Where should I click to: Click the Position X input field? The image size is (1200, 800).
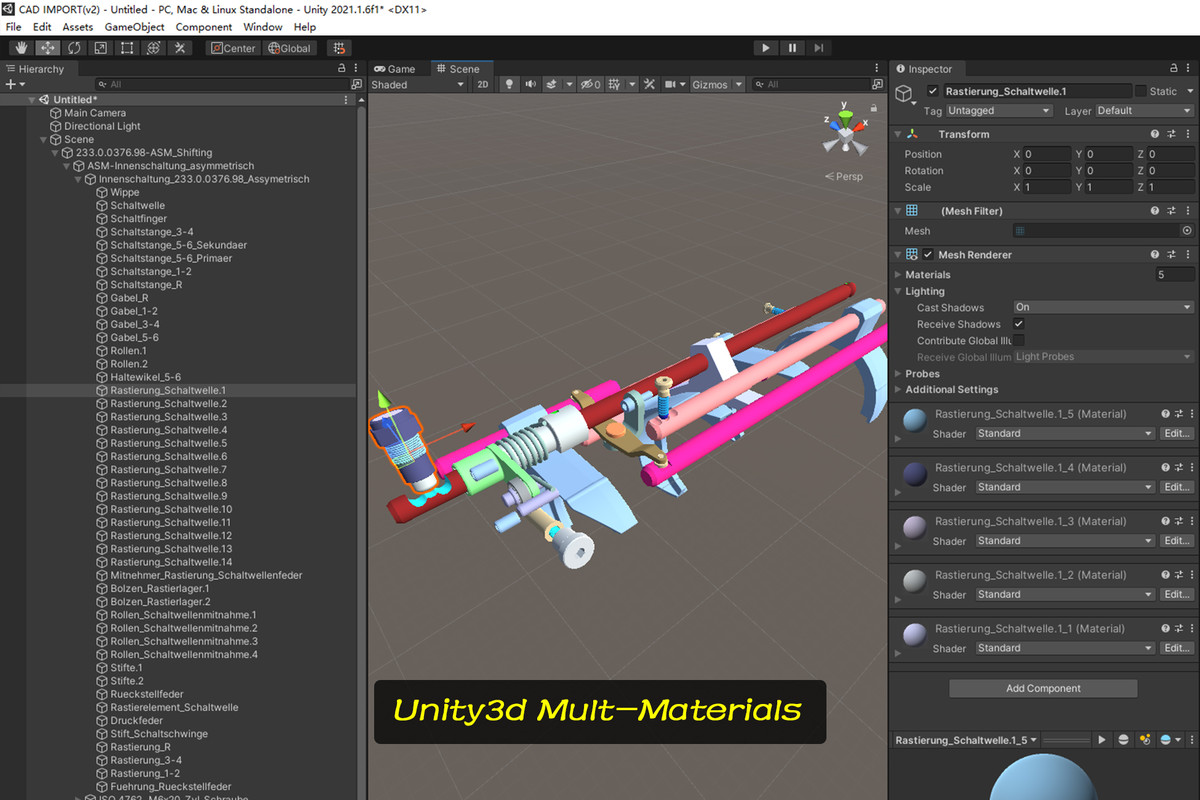click(1046, 154)
